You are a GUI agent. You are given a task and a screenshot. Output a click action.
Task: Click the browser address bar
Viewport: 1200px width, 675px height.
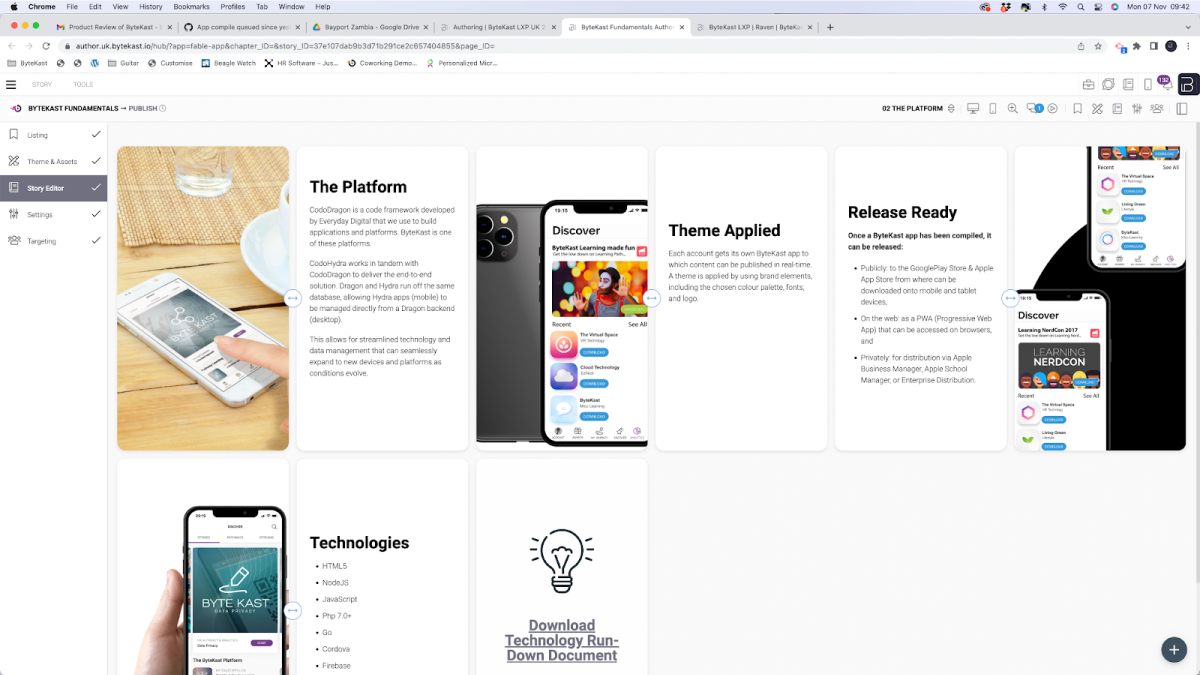(x=570, y=46)
